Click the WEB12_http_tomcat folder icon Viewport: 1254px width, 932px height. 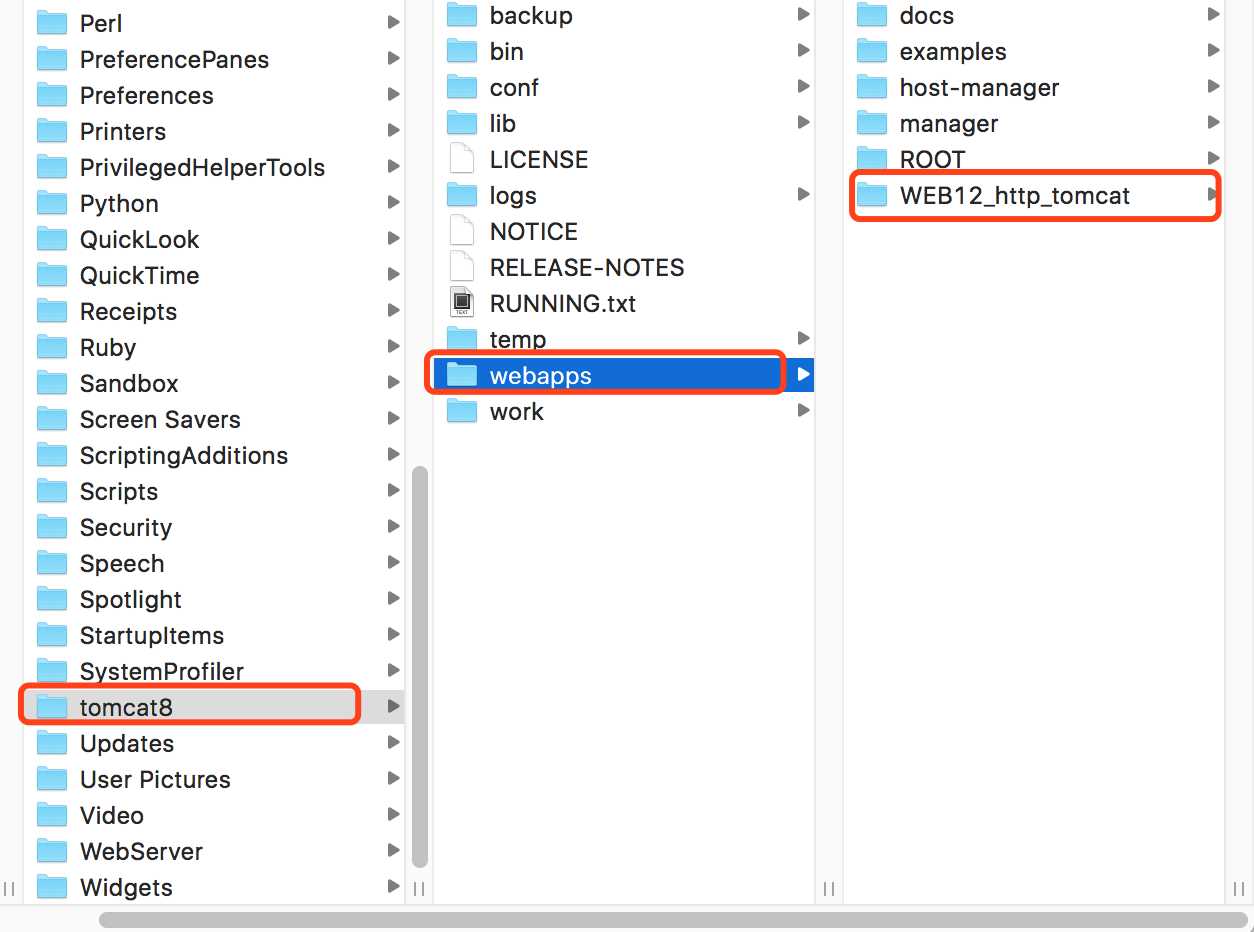(x=872, y=195)
